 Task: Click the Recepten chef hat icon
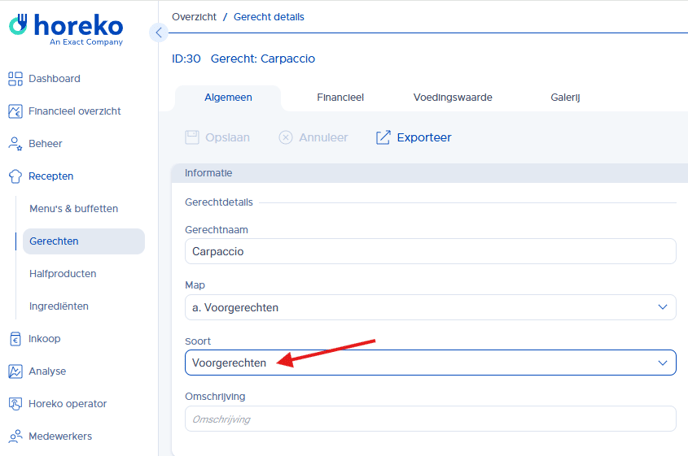point(15,176)
